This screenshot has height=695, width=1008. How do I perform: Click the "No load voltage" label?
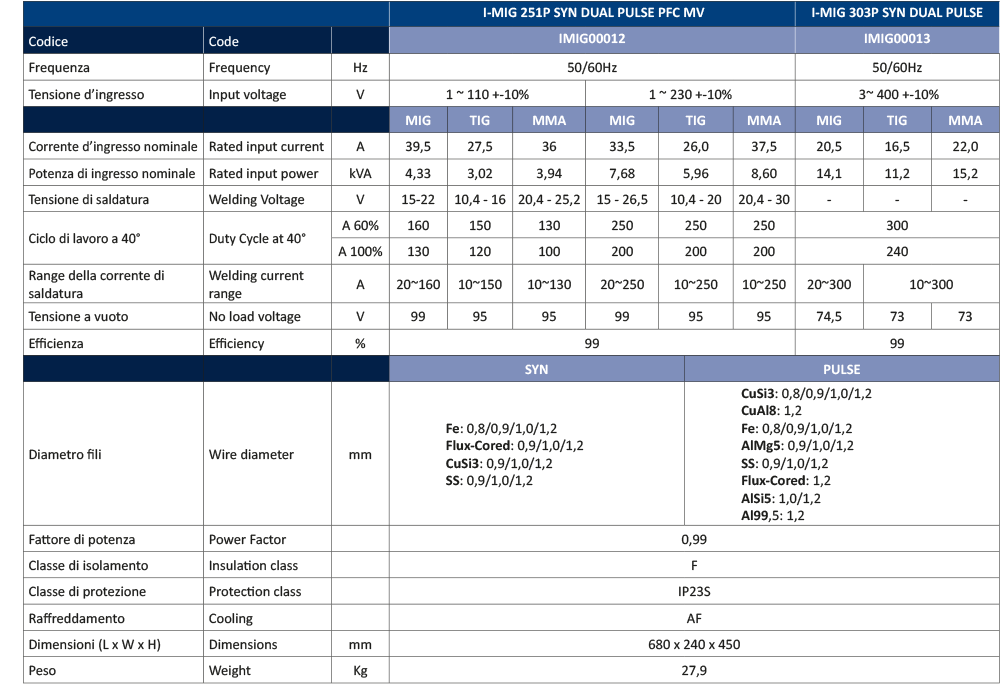255,316
